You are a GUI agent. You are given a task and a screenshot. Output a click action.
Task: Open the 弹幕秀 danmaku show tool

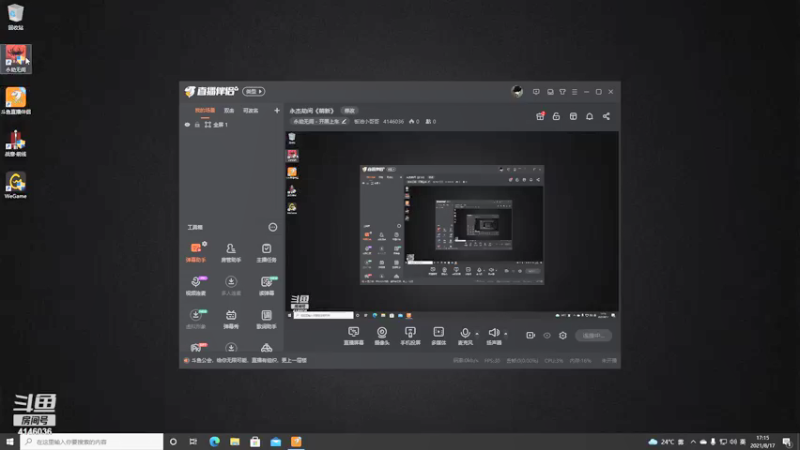[x=231, y=319]
